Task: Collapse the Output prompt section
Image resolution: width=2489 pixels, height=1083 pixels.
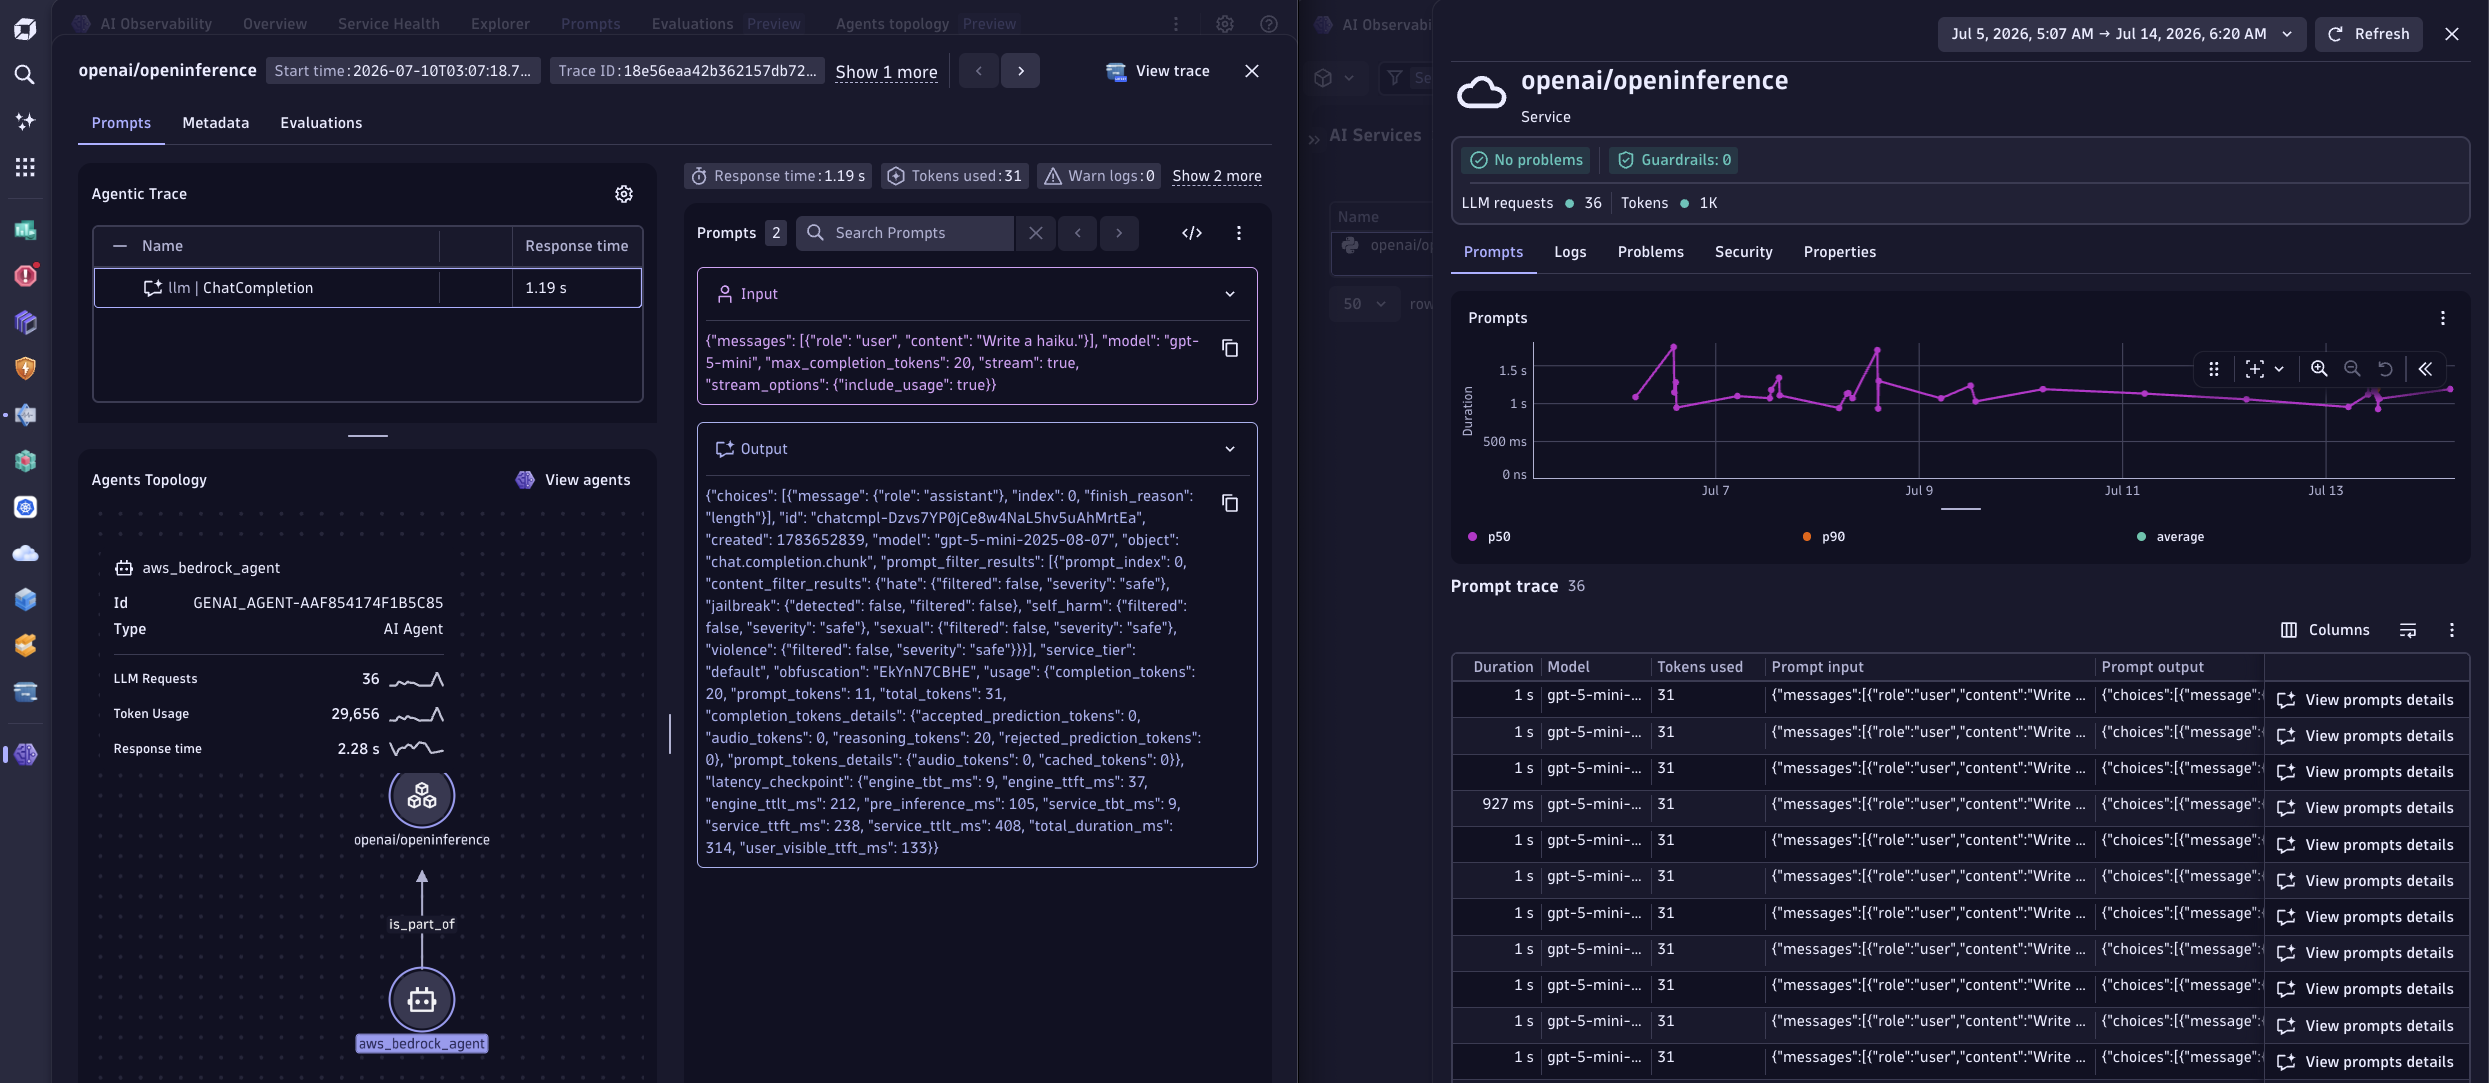Action: pyautogui.click(x=1230, y=449)
